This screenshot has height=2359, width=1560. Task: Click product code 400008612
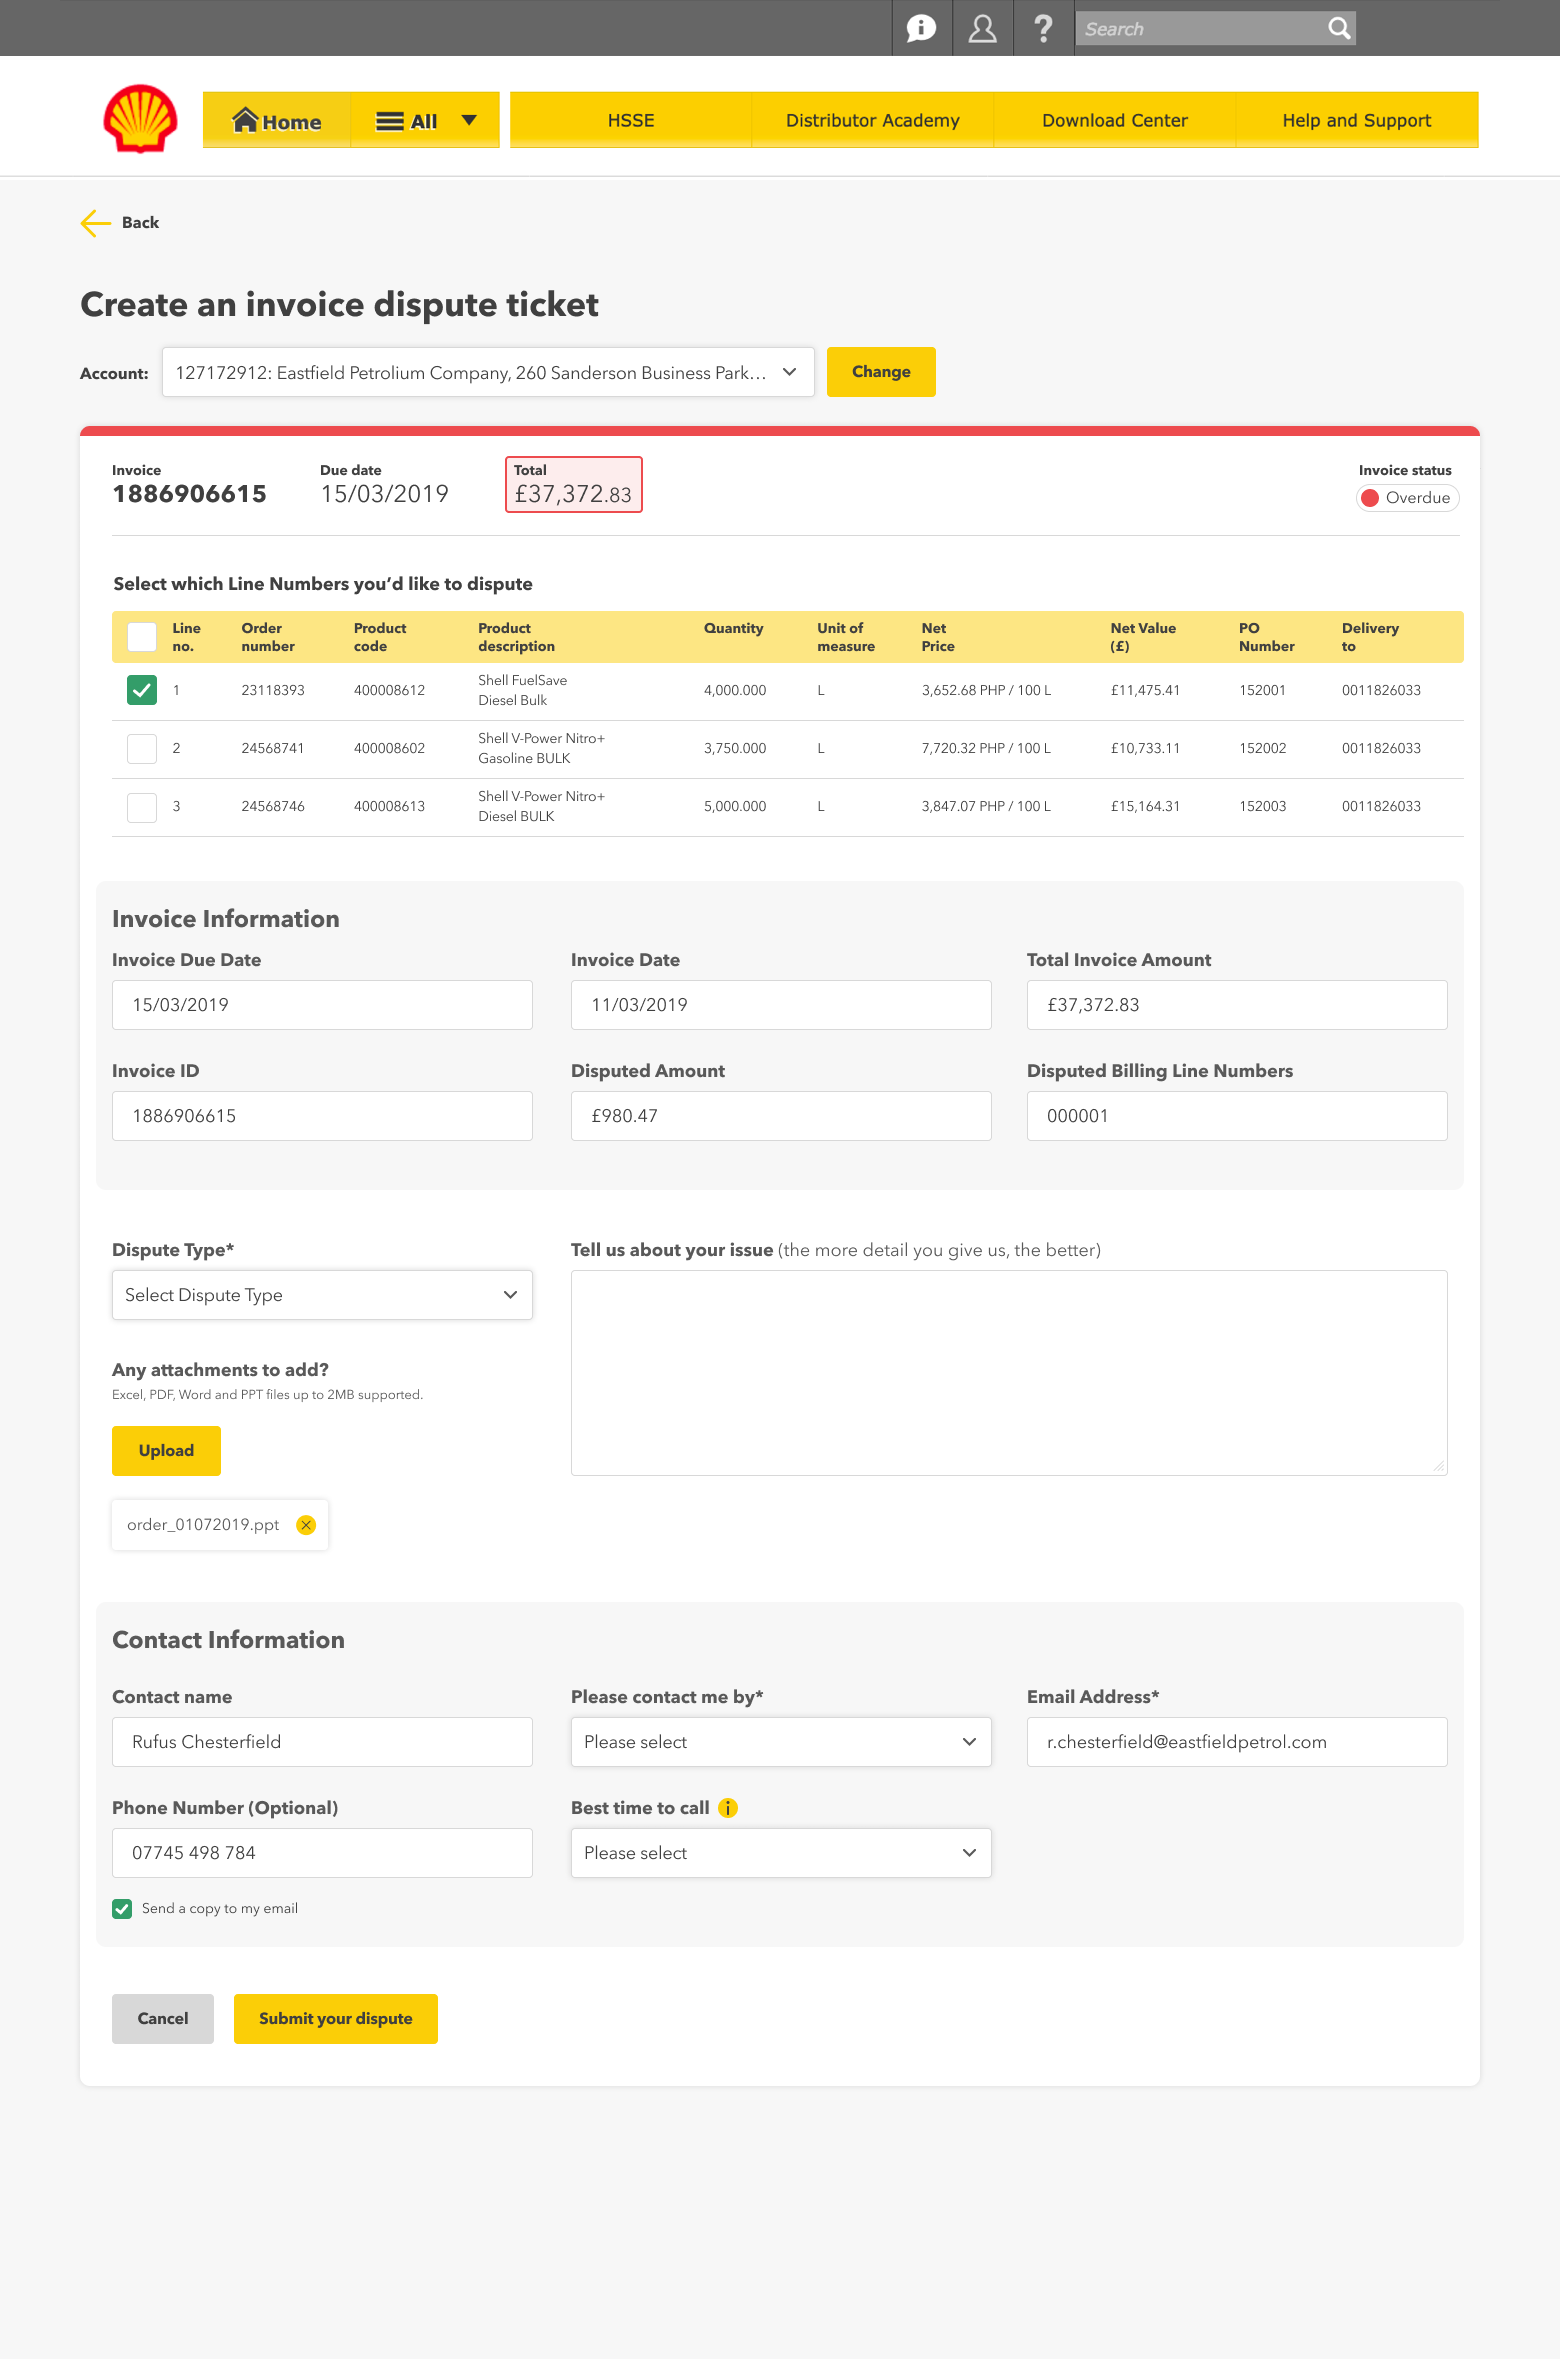[389, 691]
